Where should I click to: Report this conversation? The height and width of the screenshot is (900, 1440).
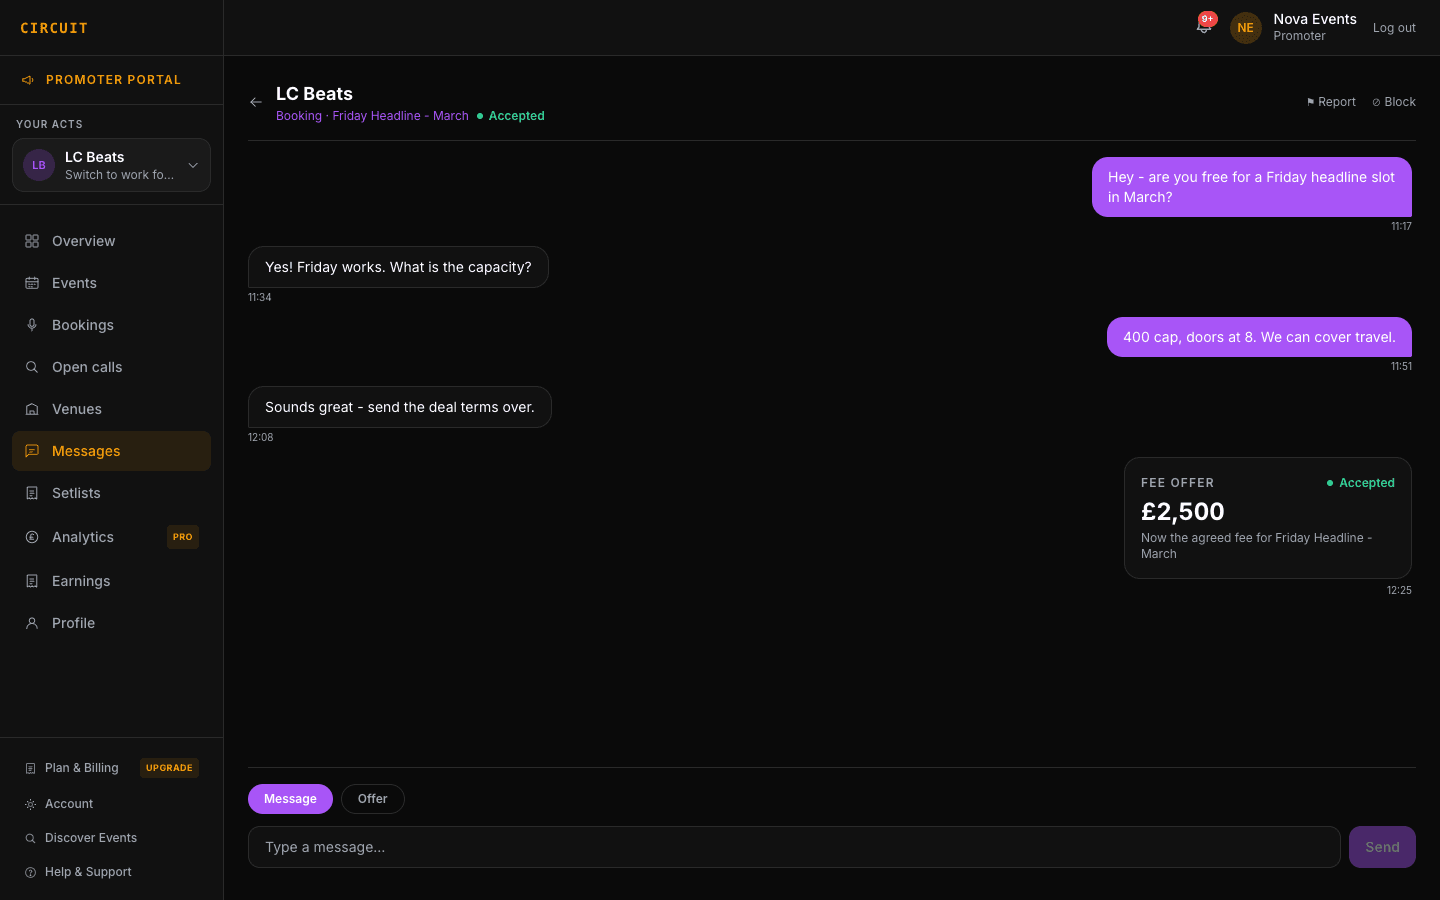(1331, 102)
